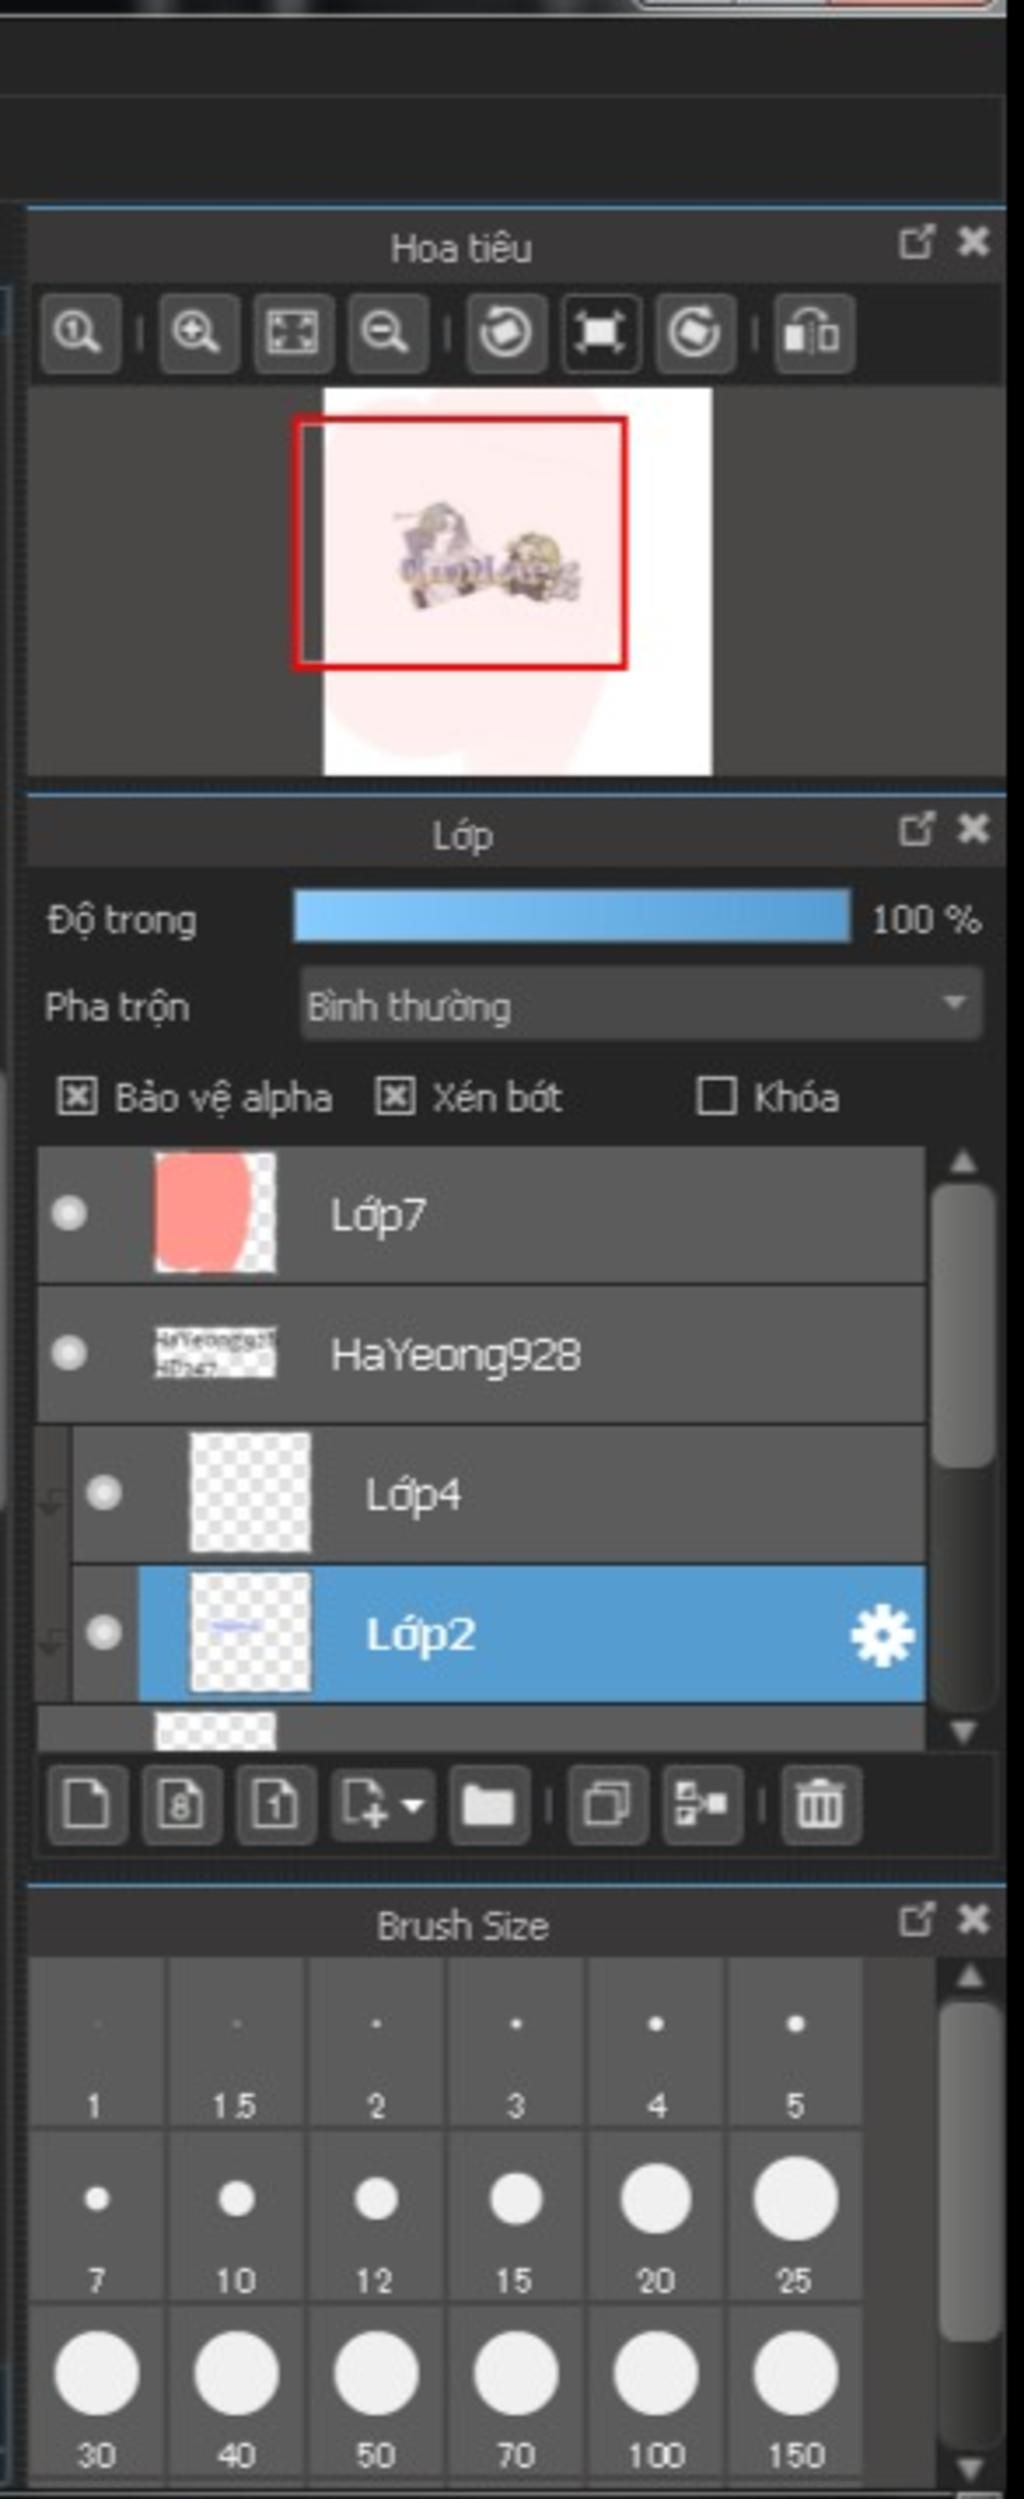Click the zoom in navigator icon
1024x2499 pixels.
pyautogui.click(x=196, y=332)
